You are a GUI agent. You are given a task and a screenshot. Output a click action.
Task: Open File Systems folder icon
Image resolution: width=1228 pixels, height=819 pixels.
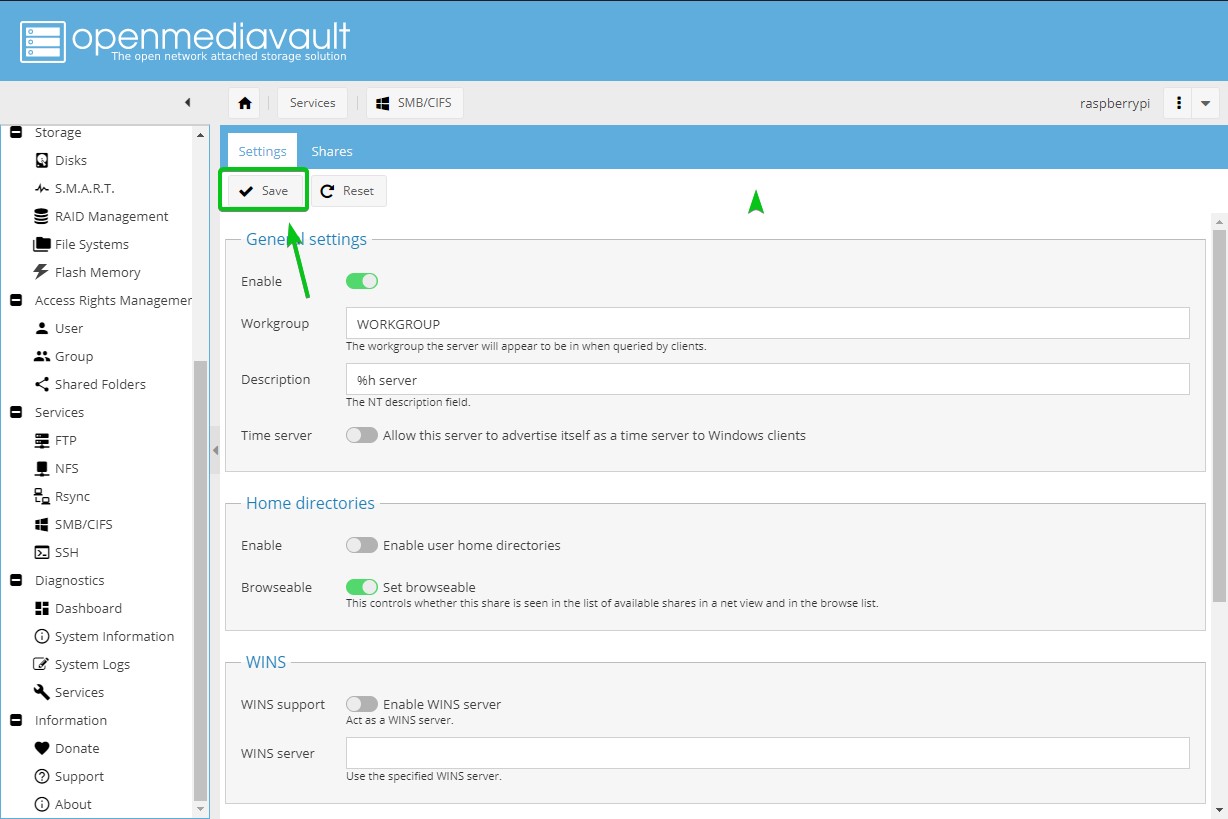point(42,244)
